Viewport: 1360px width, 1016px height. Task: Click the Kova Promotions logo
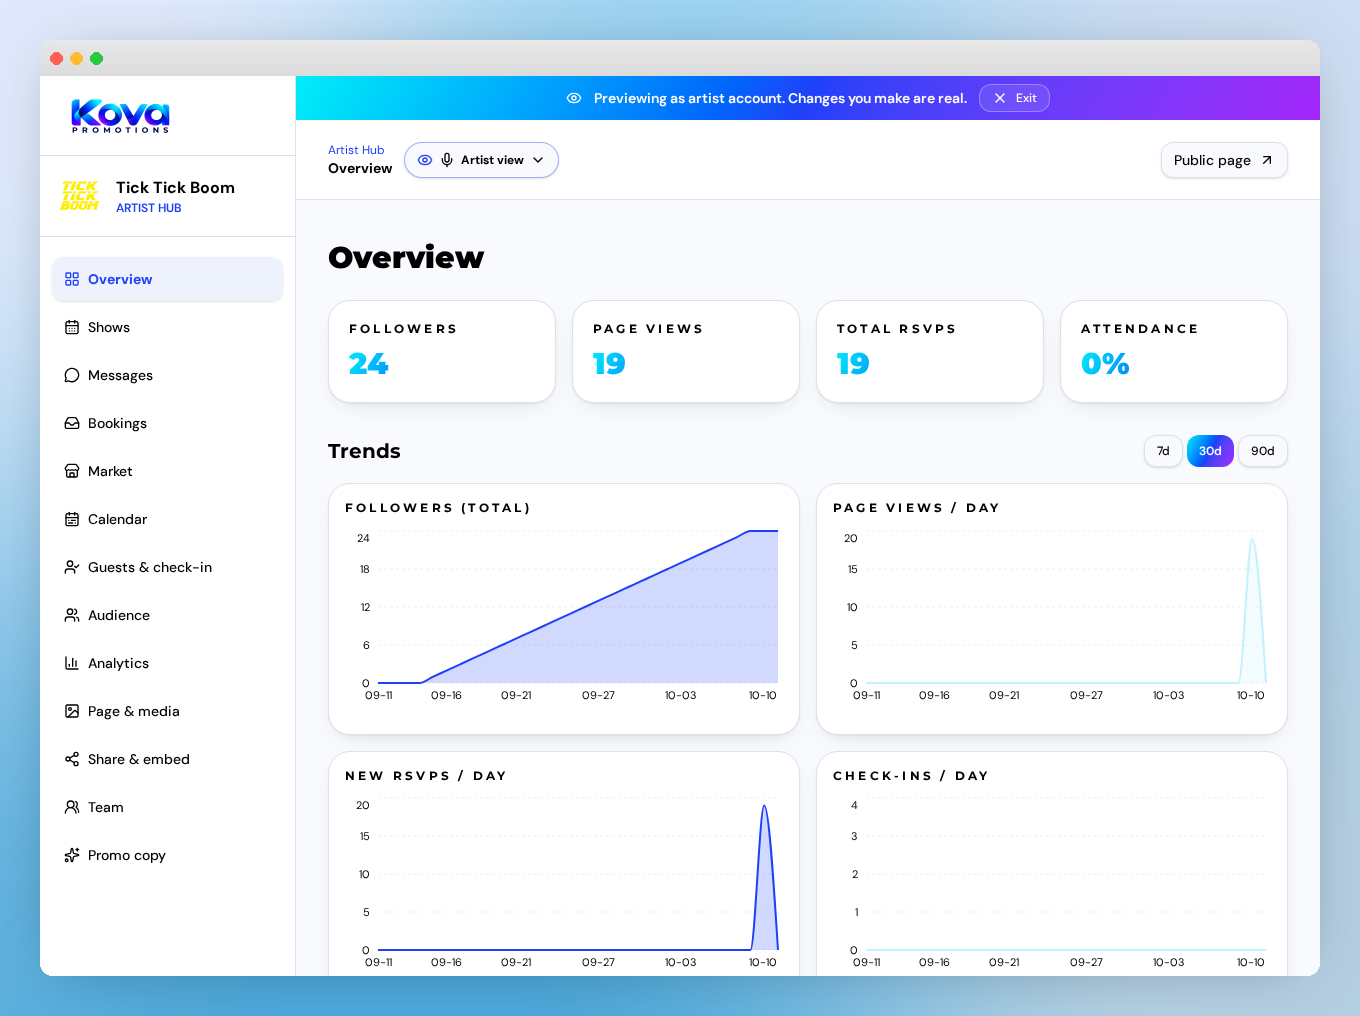pyautogui.click(x=120, y=116)
